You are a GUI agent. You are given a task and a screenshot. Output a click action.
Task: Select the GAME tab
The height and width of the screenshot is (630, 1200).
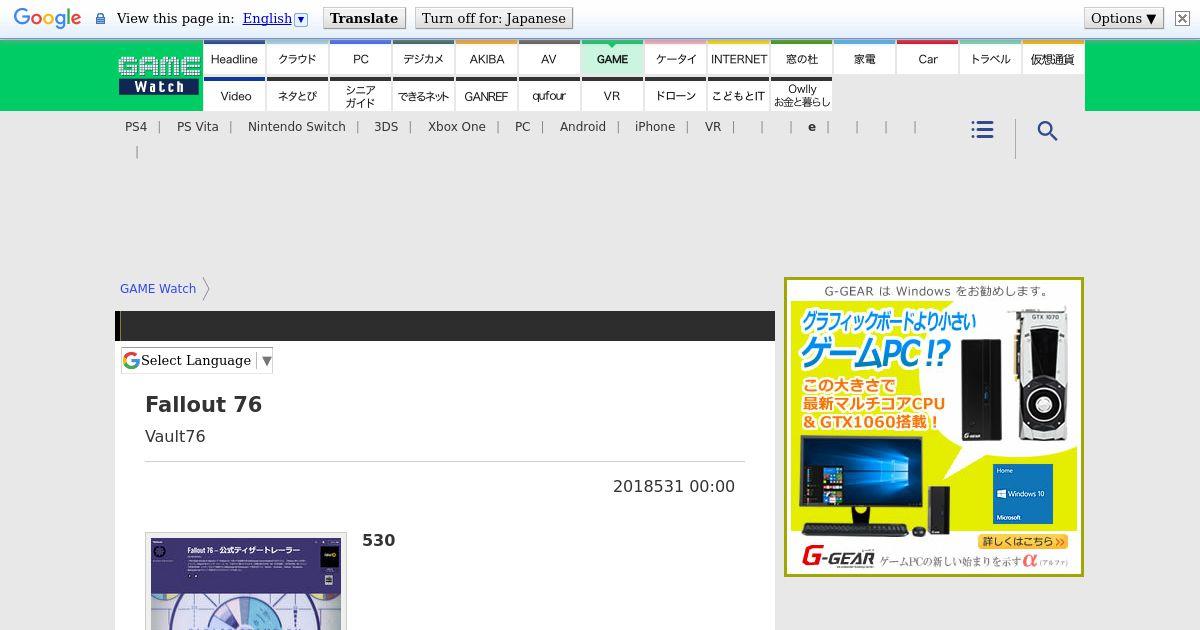click(612, 58)
